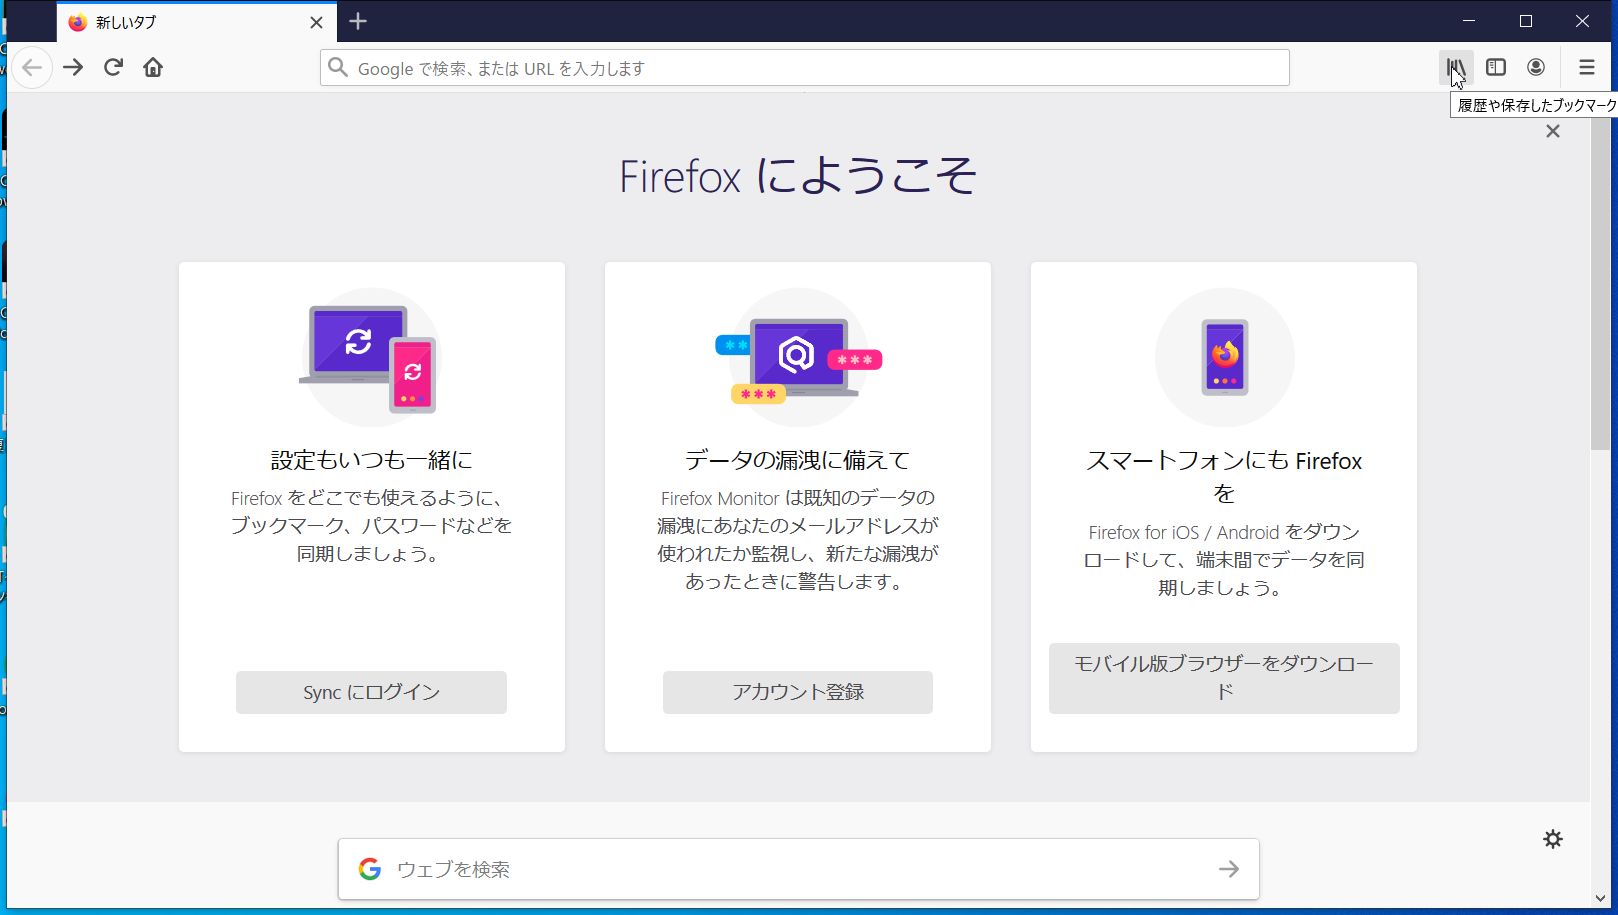Submit search with the arrow button

[x=1229, y=869]
